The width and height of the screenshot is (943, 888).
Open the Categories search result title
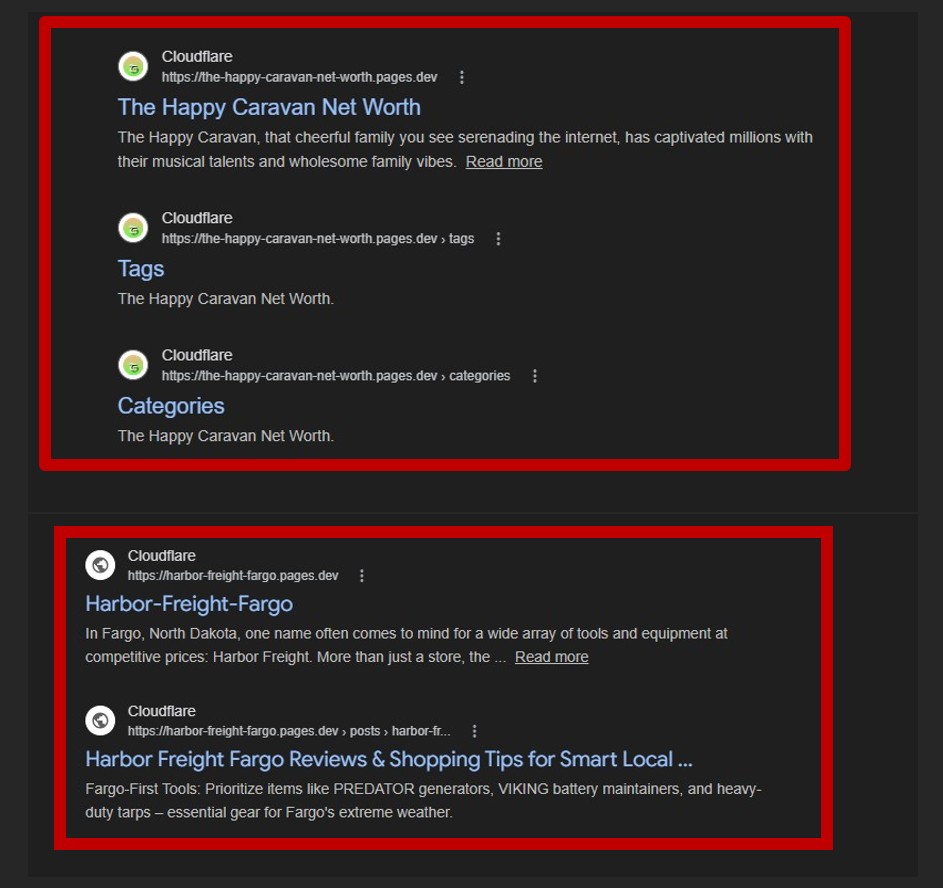click(171, 406)
